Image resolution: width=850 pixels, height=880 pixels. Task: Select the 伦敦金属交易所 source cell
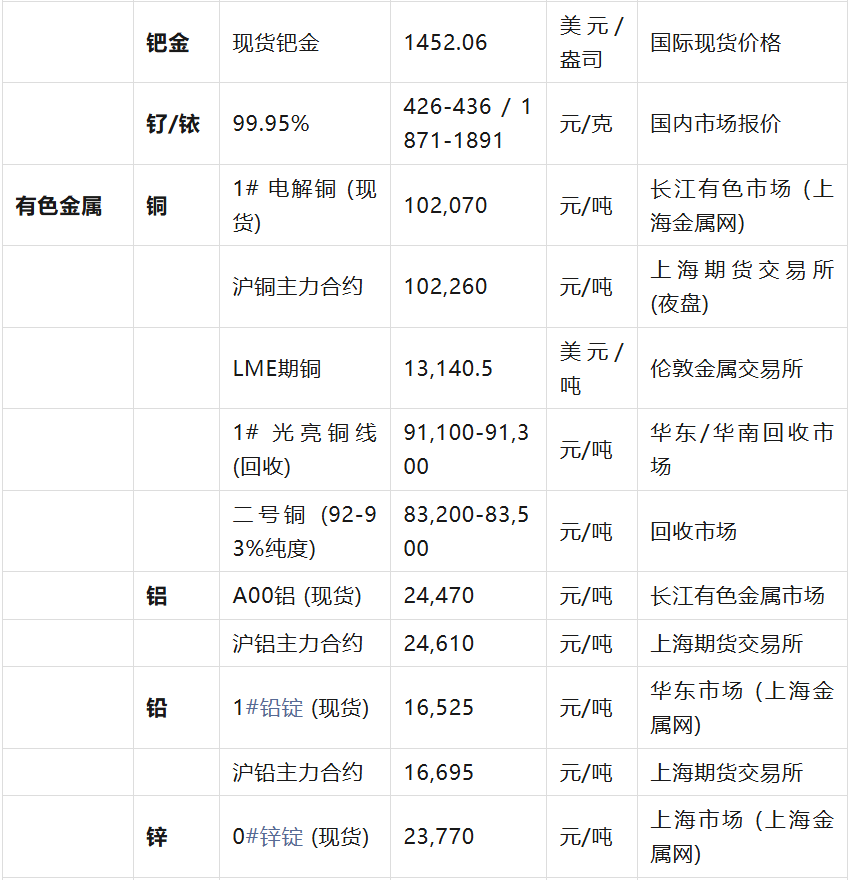pos(726,369)
